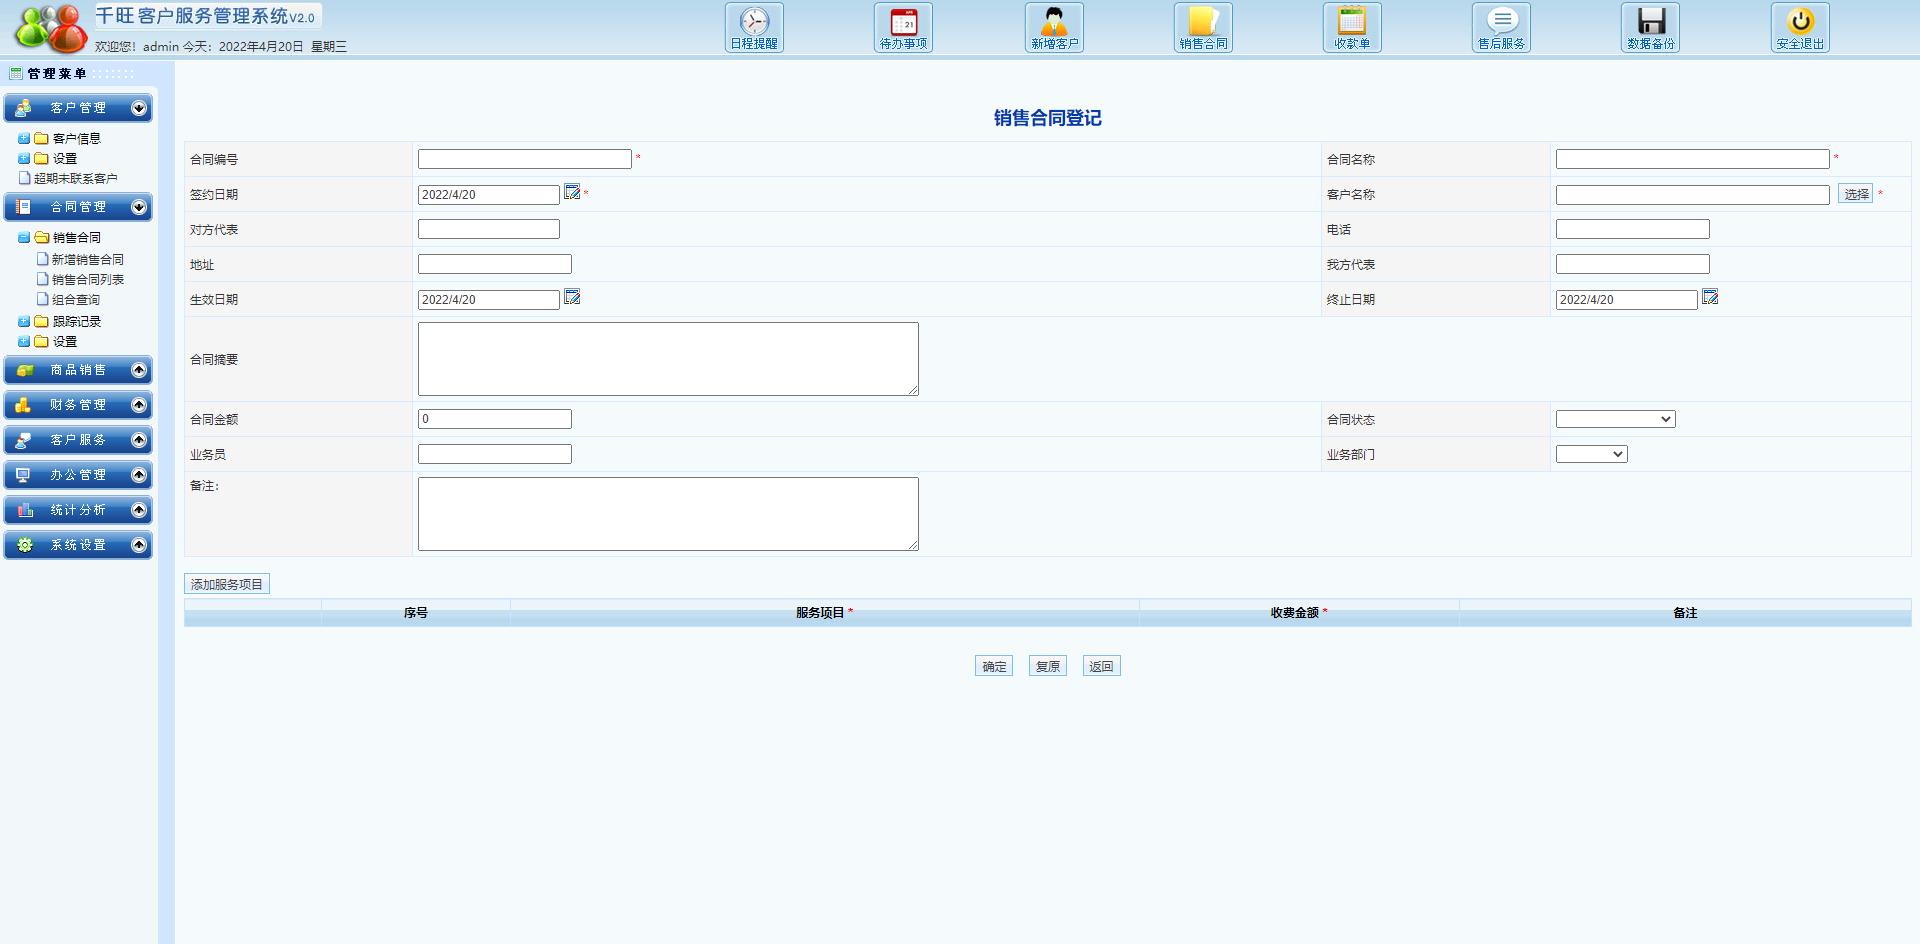Click the 签约日期 date field

489,195
